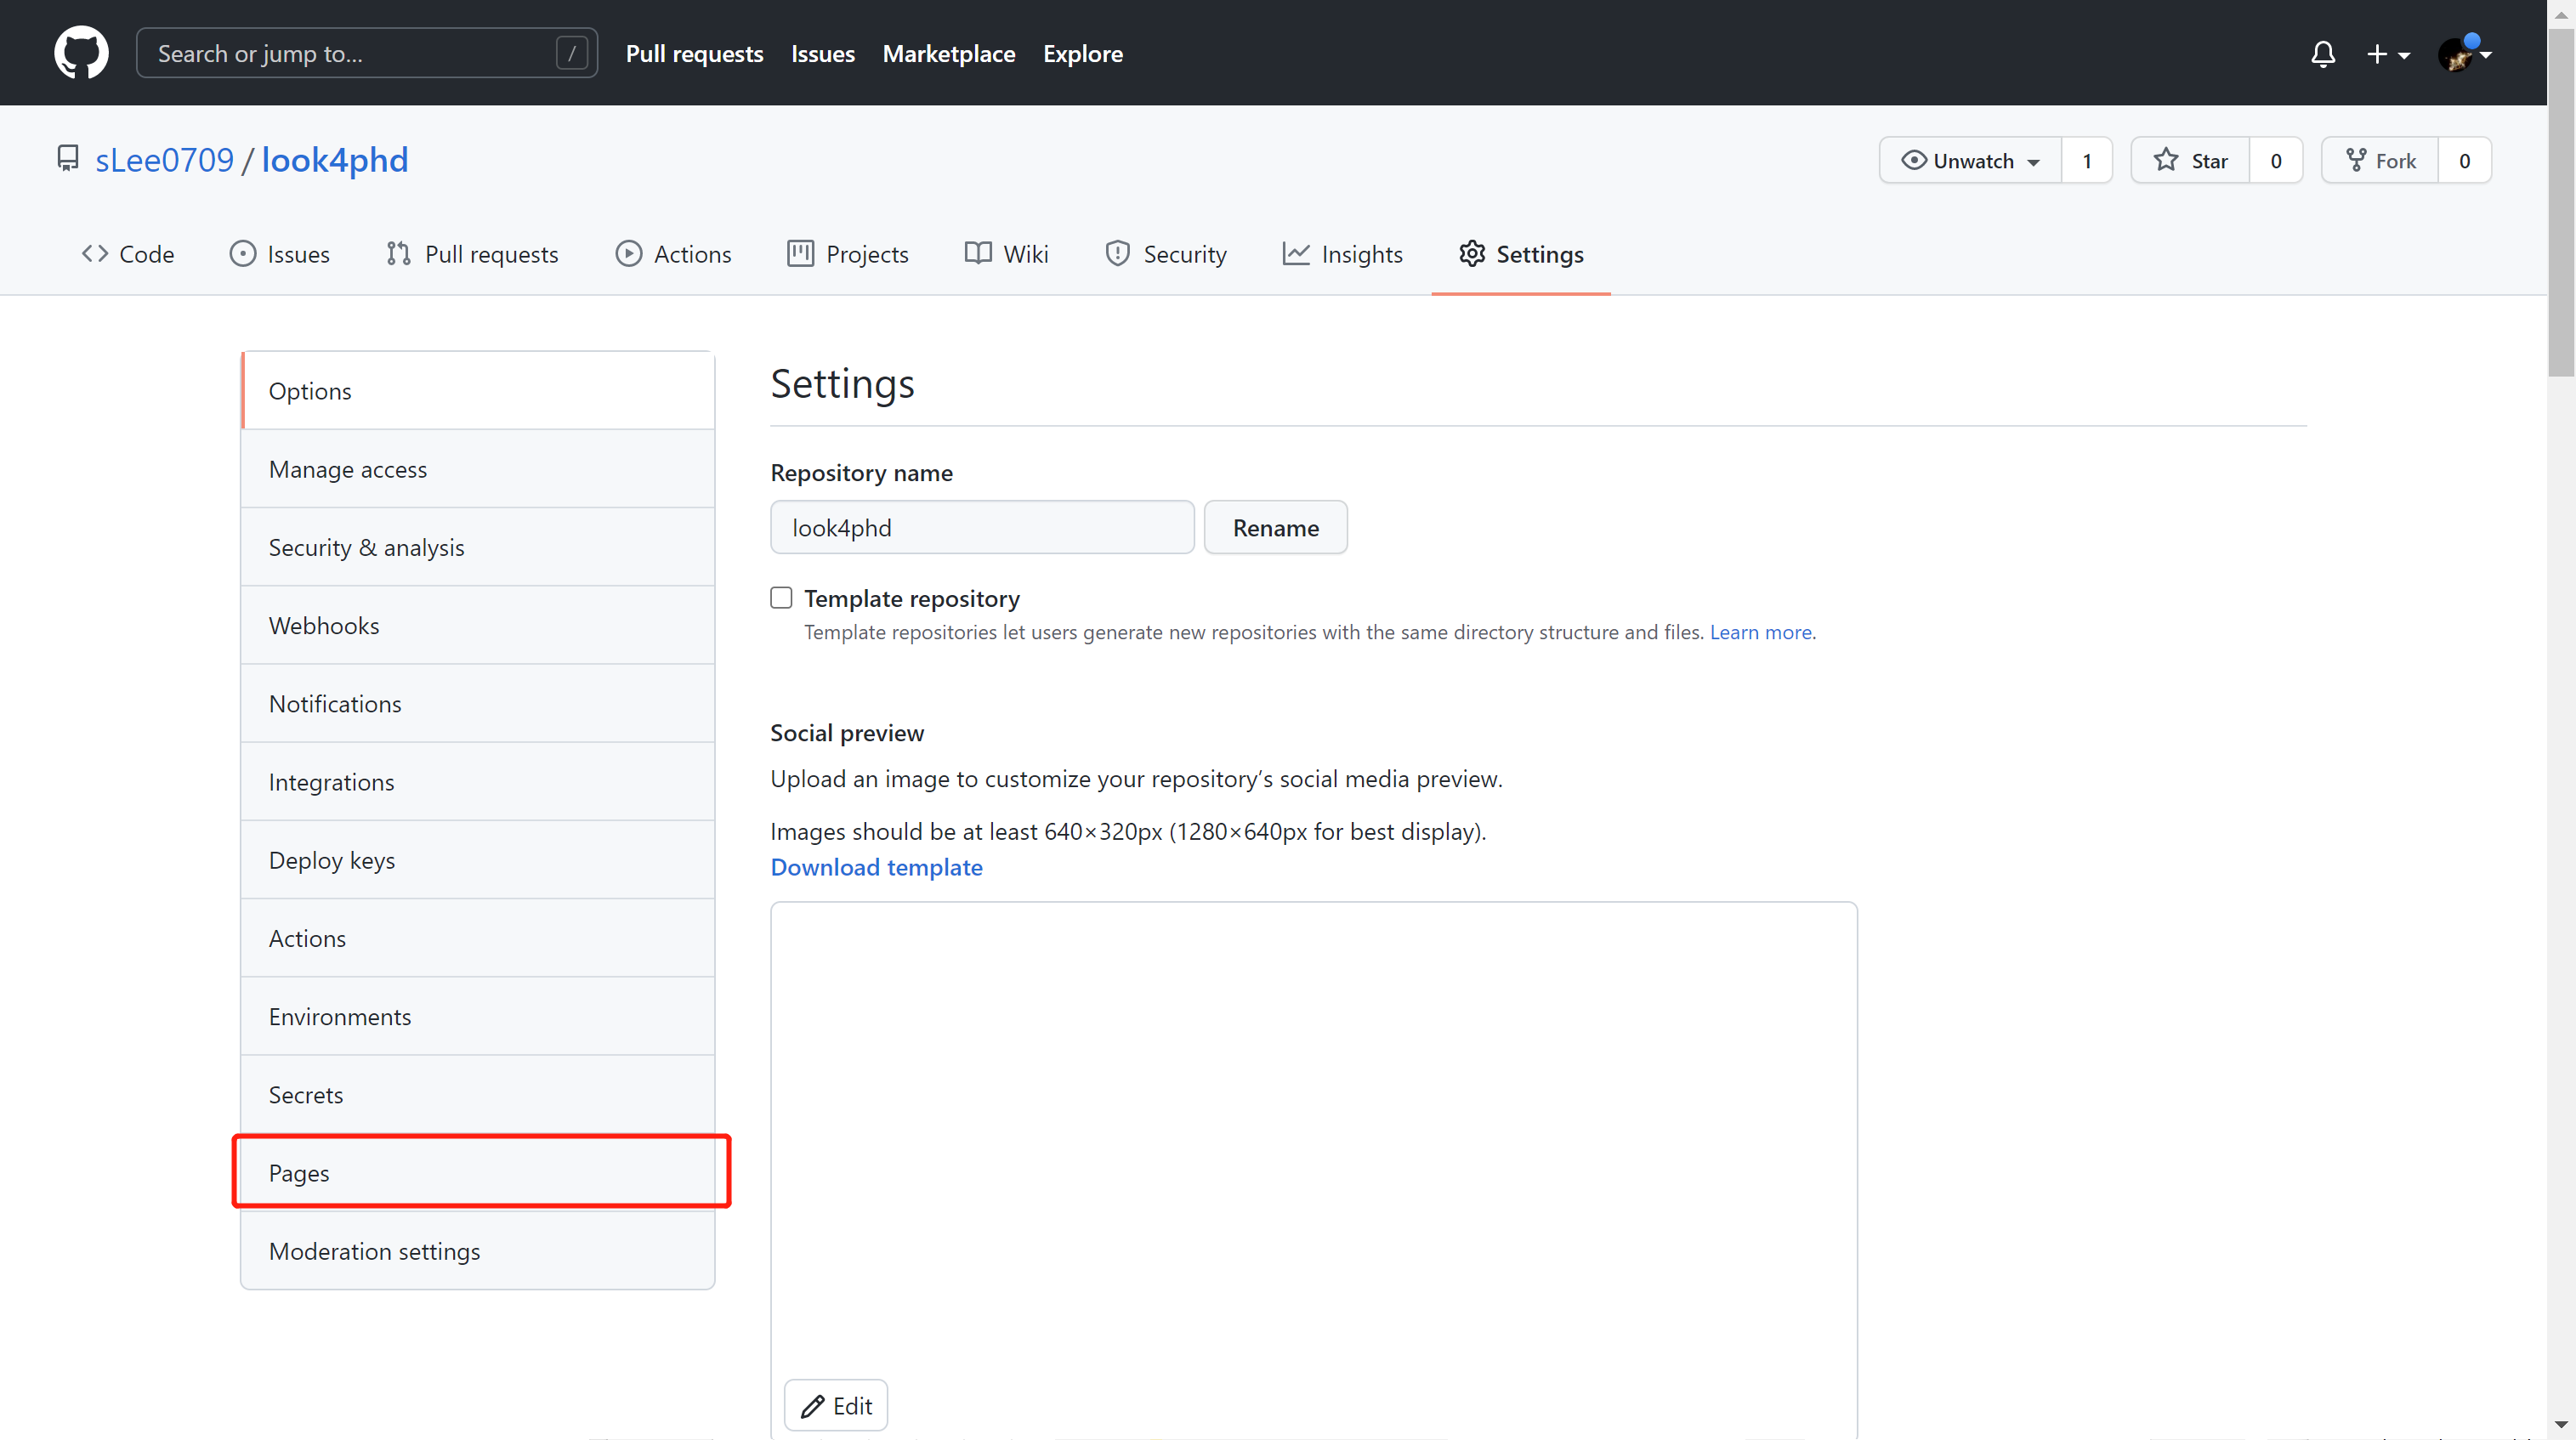
Task: Open Webhooks settings
Action: tap(478, 625)
